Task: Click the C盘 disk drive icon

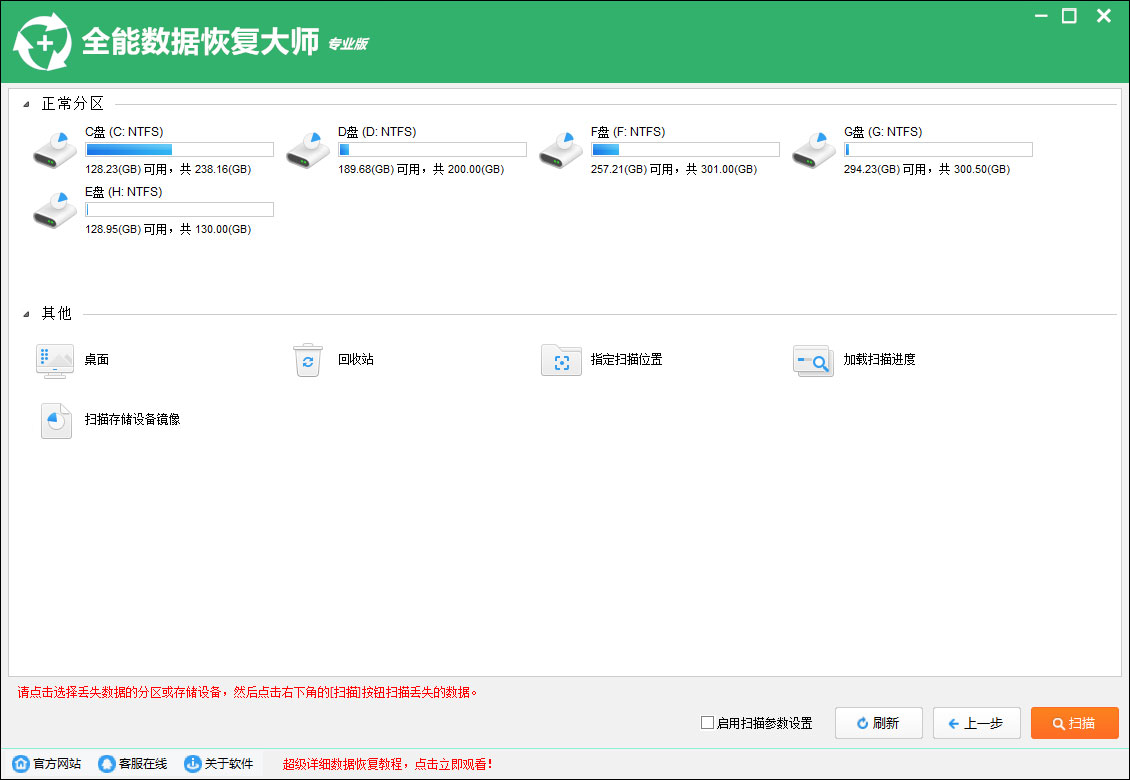Action: (53, 149)
